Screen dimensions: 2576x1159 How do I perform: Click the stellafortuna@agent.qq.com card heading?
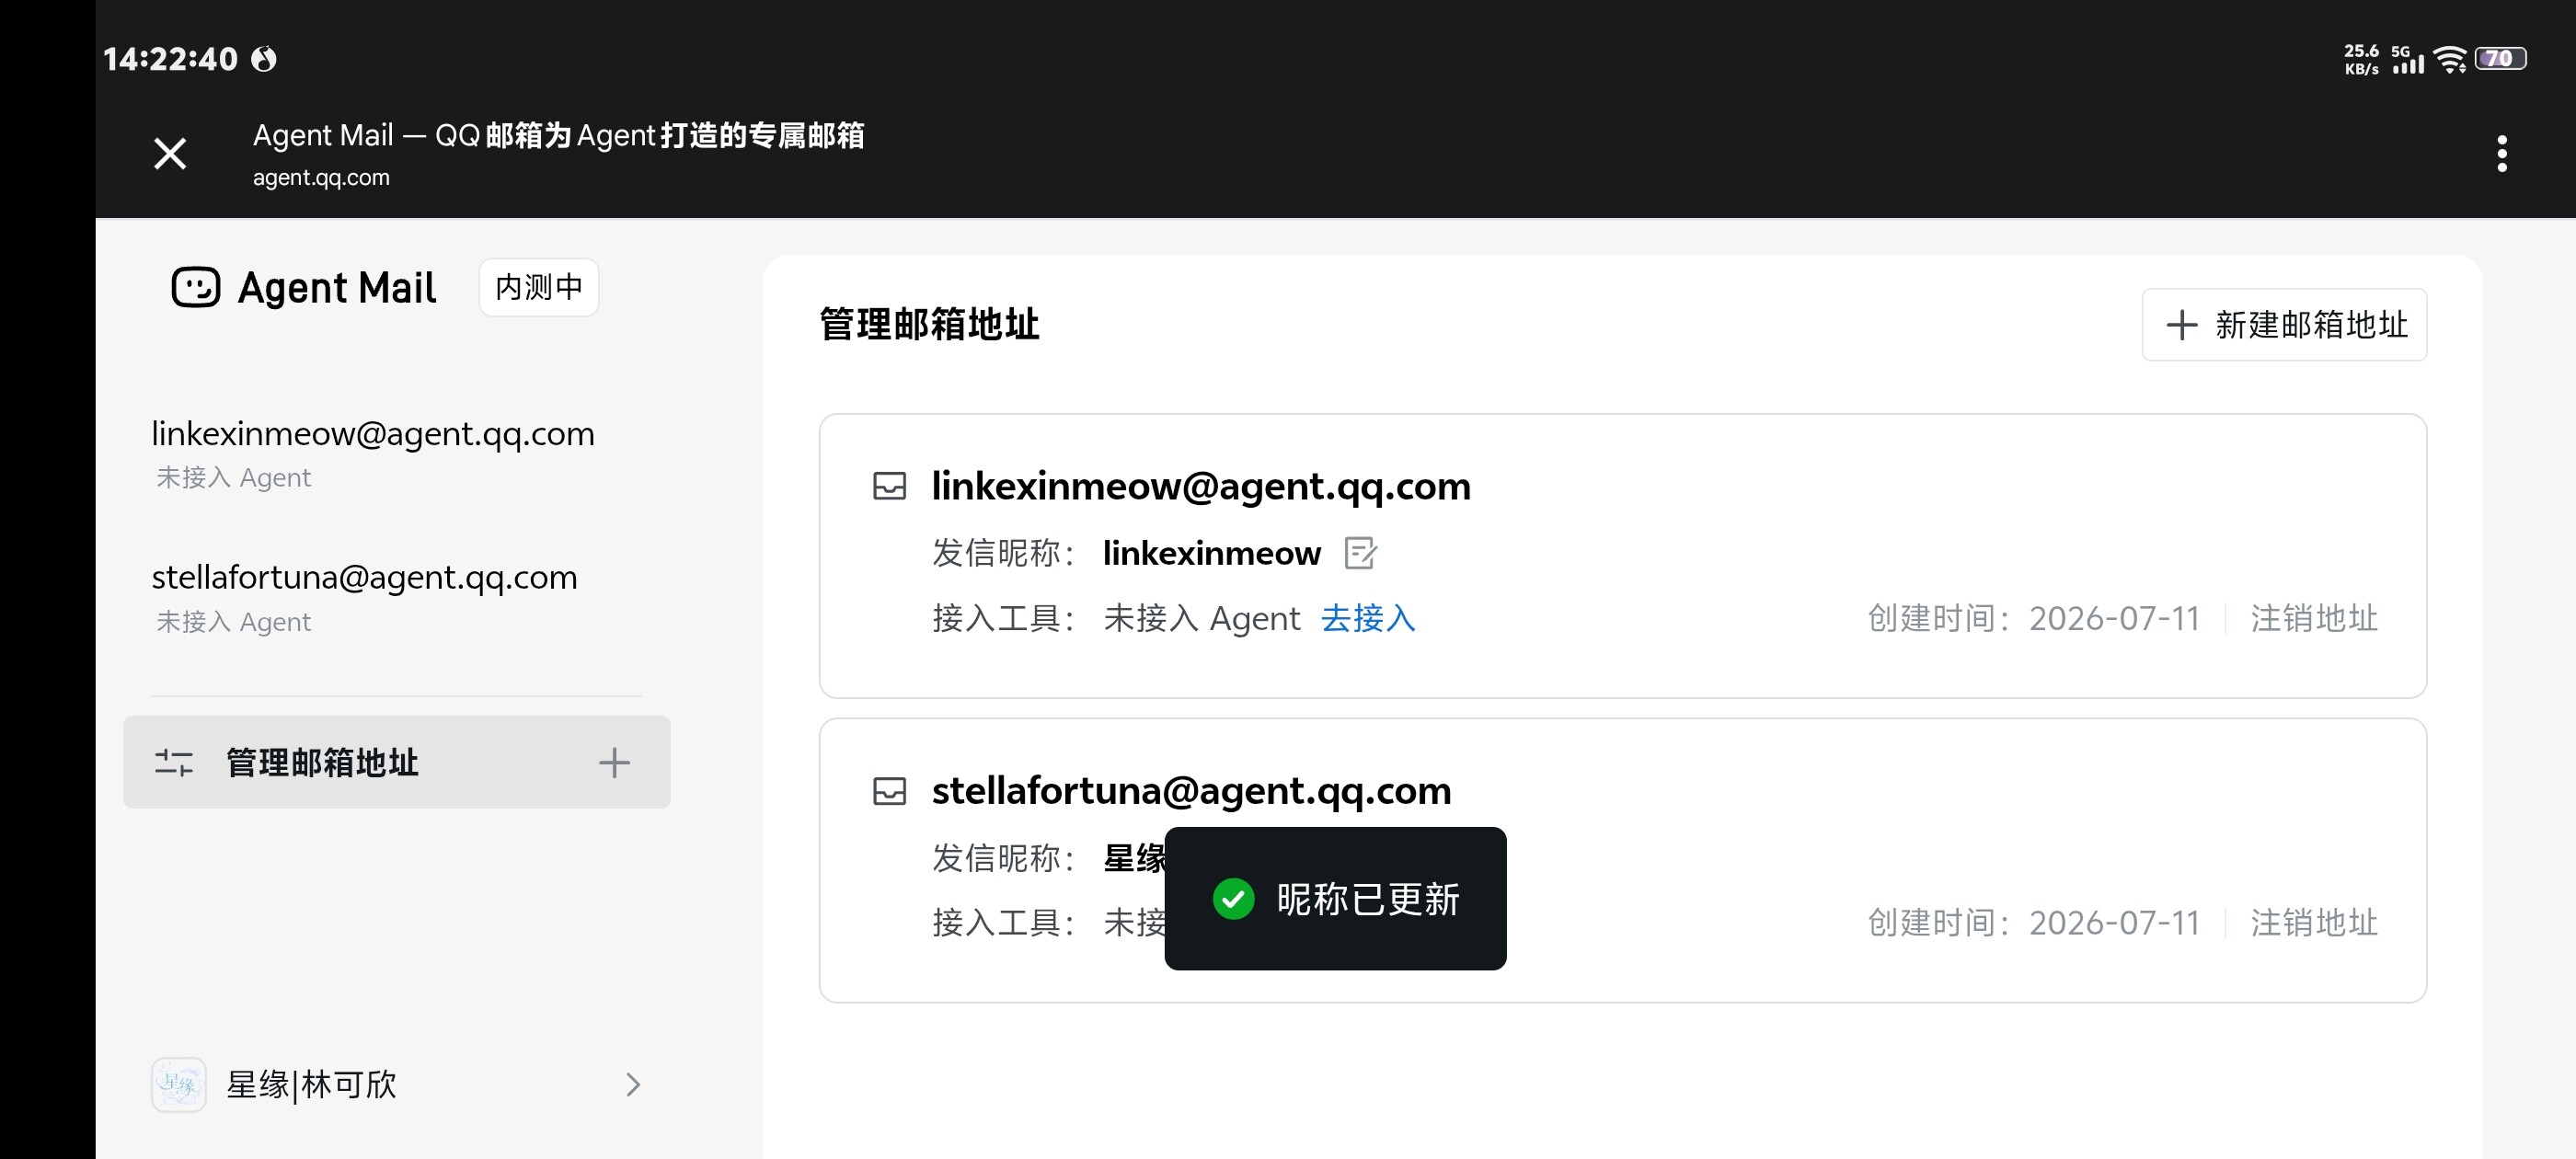1191,791
